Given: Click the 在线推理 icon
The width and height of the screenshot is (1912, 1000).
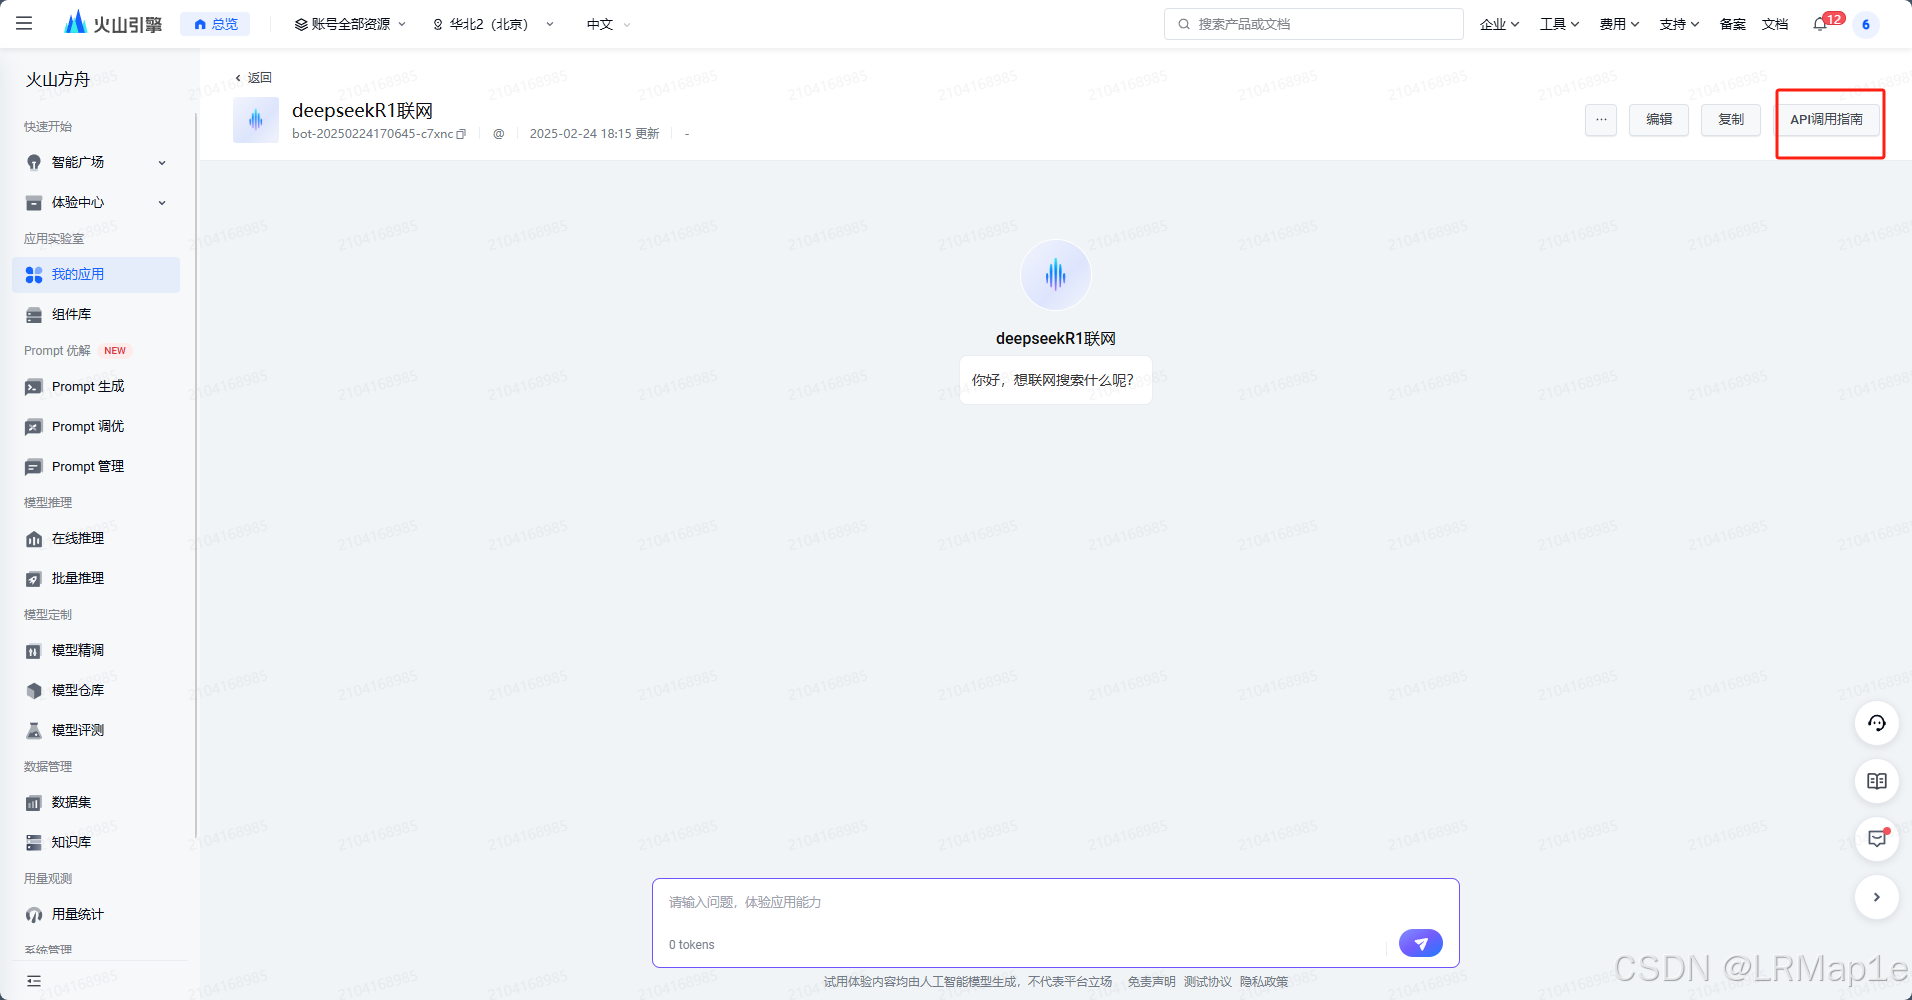Looking at the screenshot, I should click(x=34, y=538).
